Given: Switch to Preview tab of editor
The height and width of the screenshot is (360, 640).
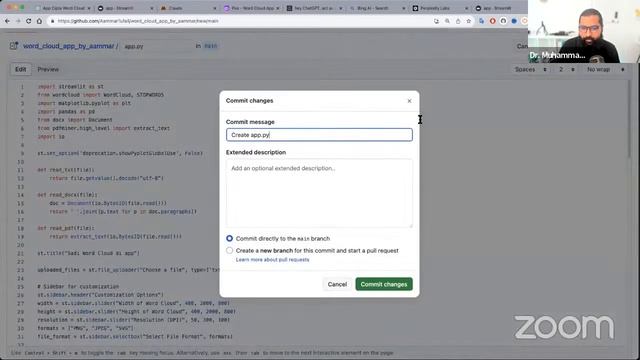Looking at the screenshot, I should coord(48,69).
